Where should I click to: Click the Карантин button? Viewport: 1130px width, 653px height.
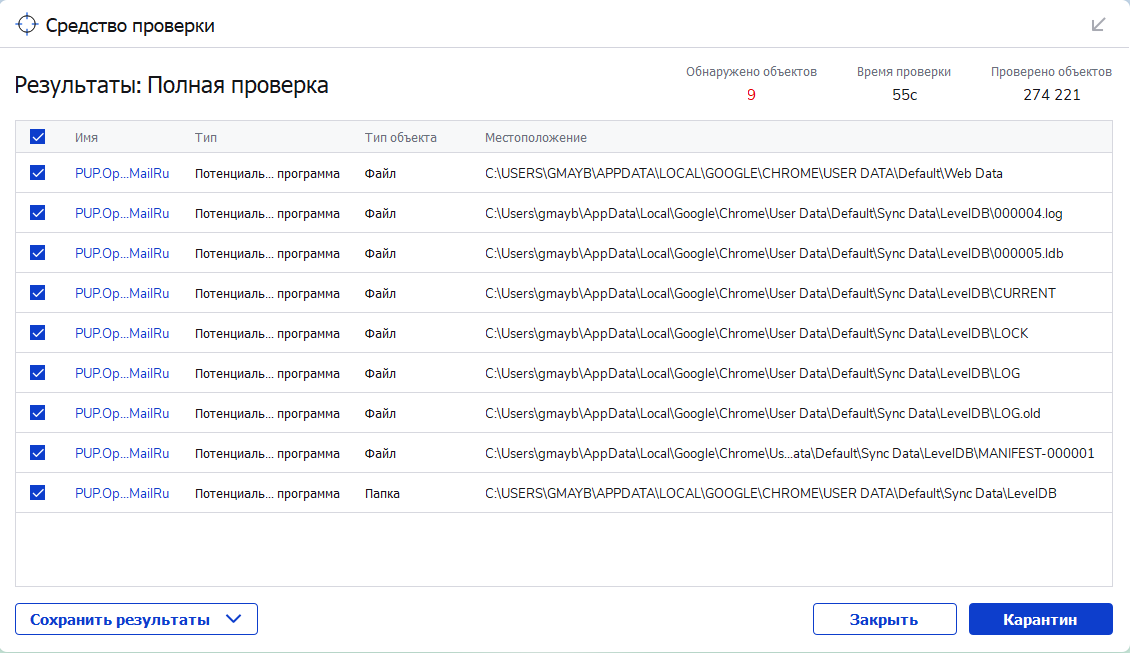coord(1040,619)
